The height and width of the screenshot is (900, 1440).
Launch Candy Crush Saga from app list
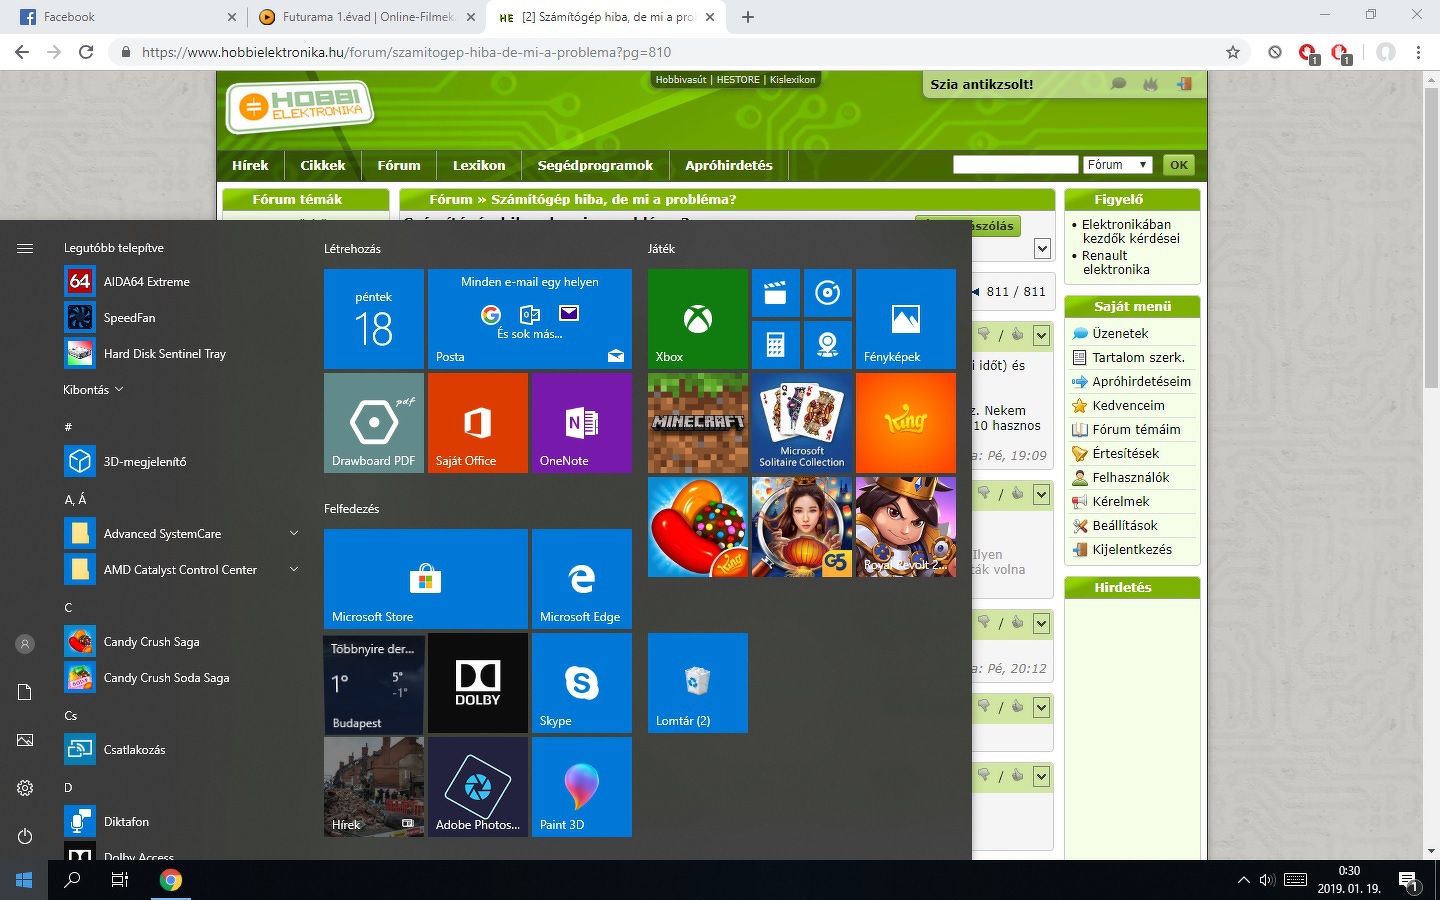(180, 642)
